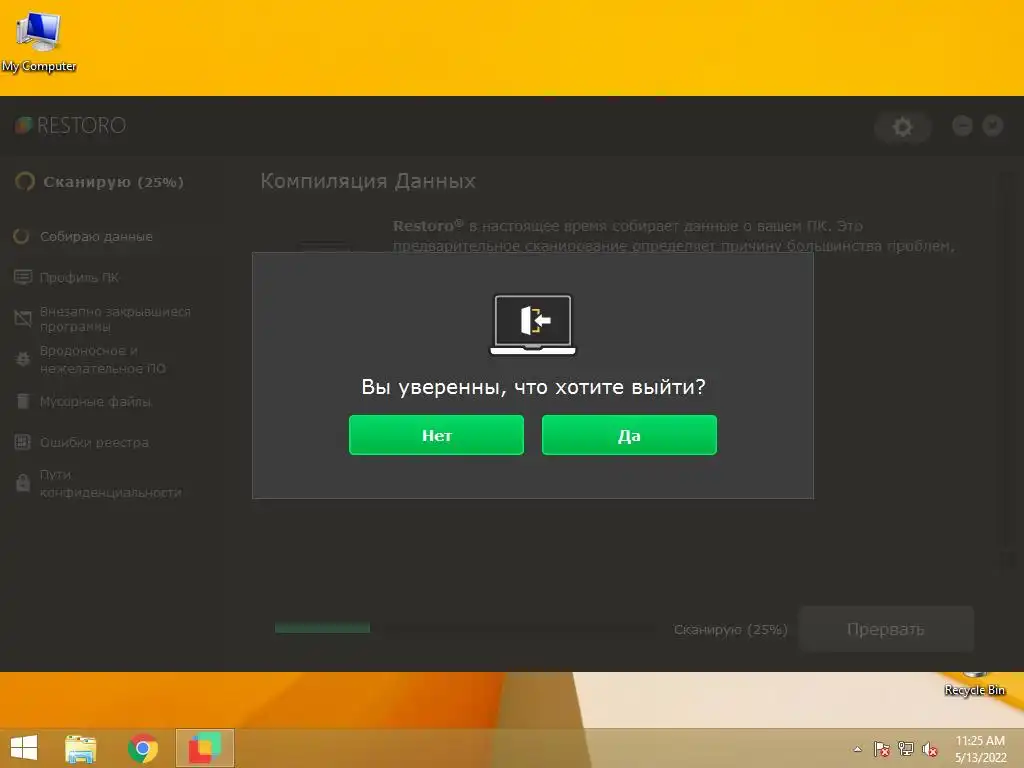Image resolution: width=1024 pixels, height=768 pixels.
Task: Click the Сканирую (25%) status text near progress
Action: (730, 630)
